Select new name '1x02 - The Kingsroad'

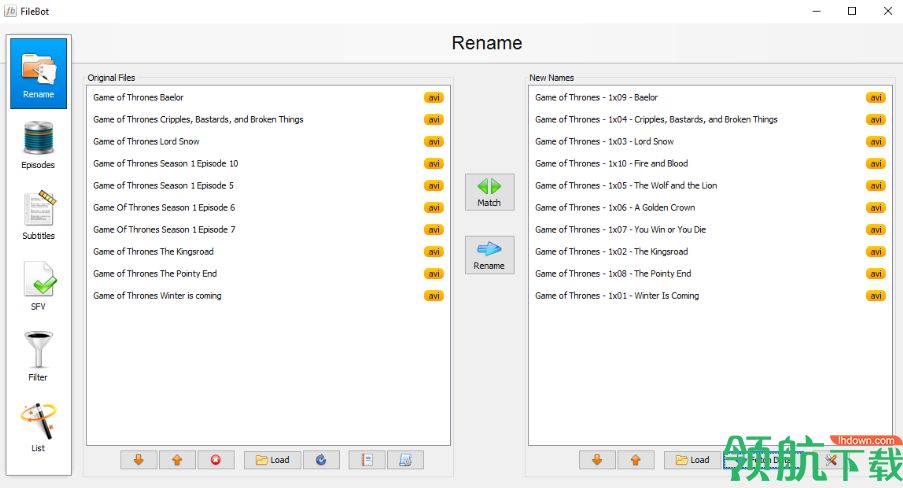tap(710, 252)
